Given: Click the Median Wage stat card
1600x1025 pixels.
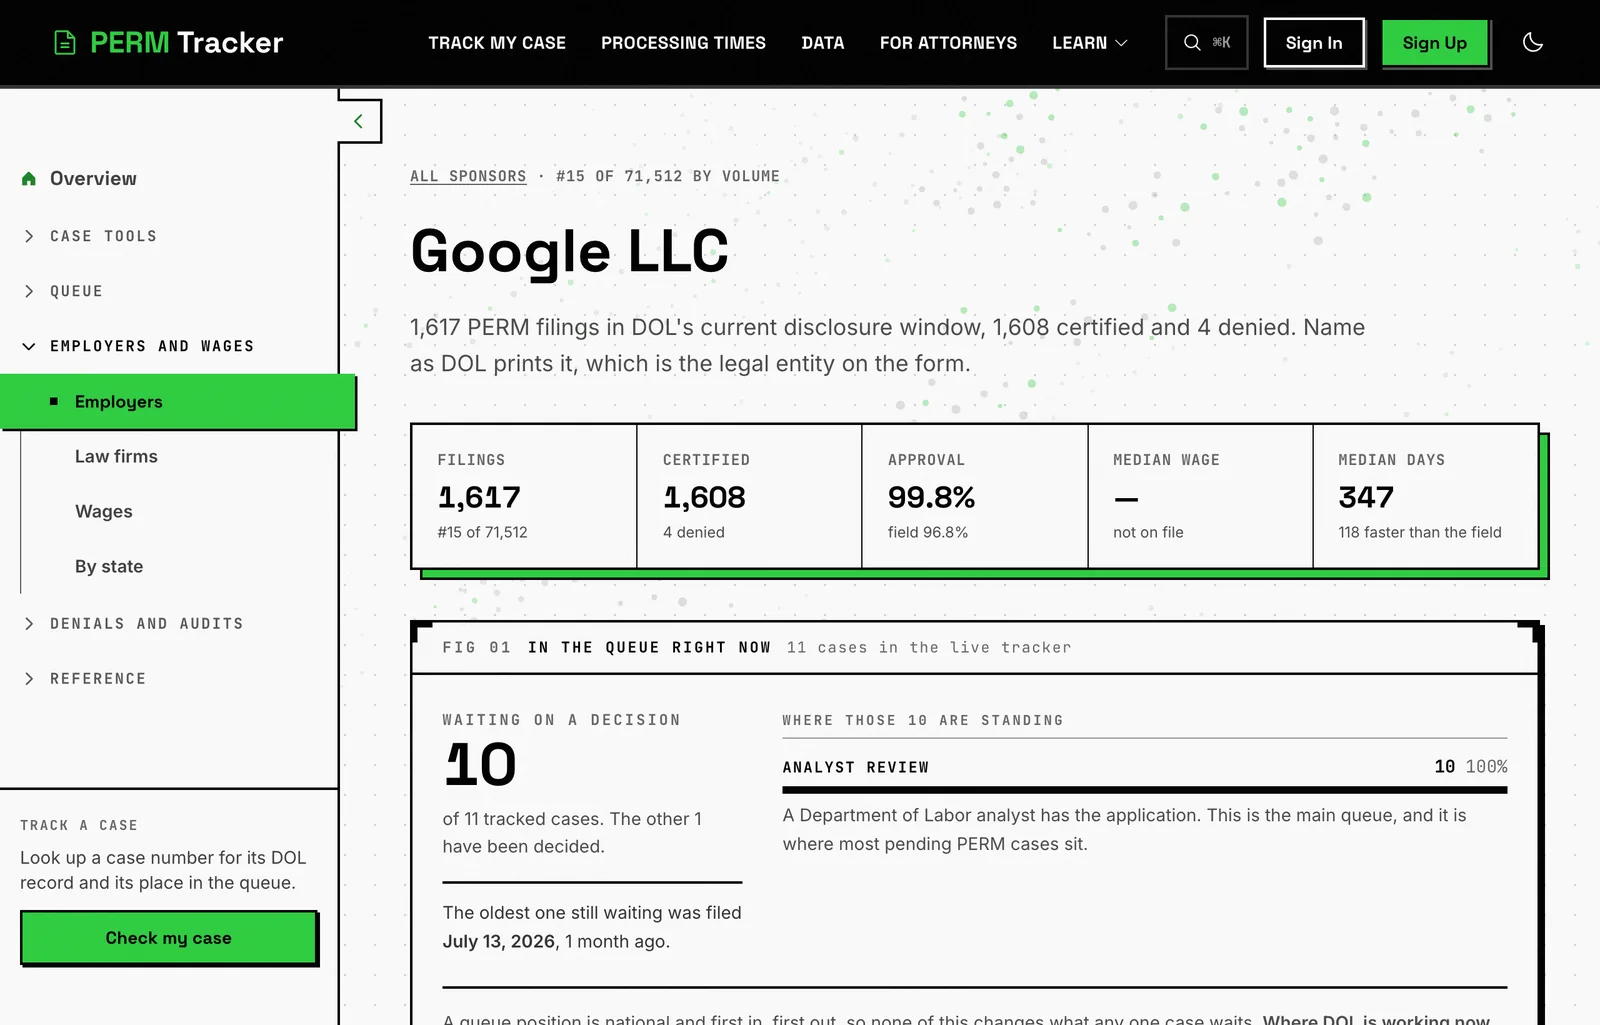Looking at the screenshot, I should click(x=1200, y=496).
